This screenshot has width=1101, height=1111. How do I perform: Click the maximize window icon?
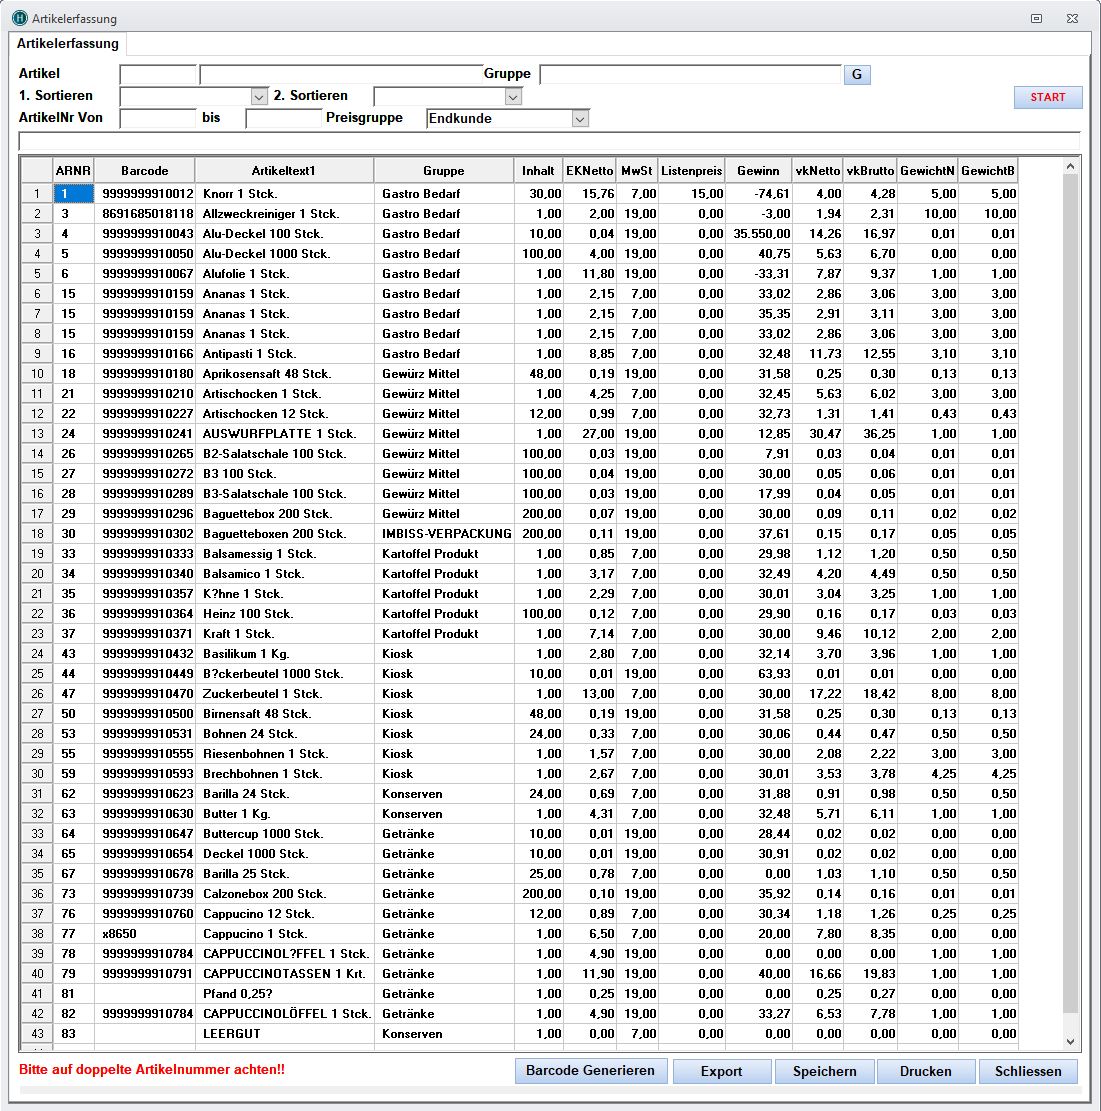[1037, 18]
